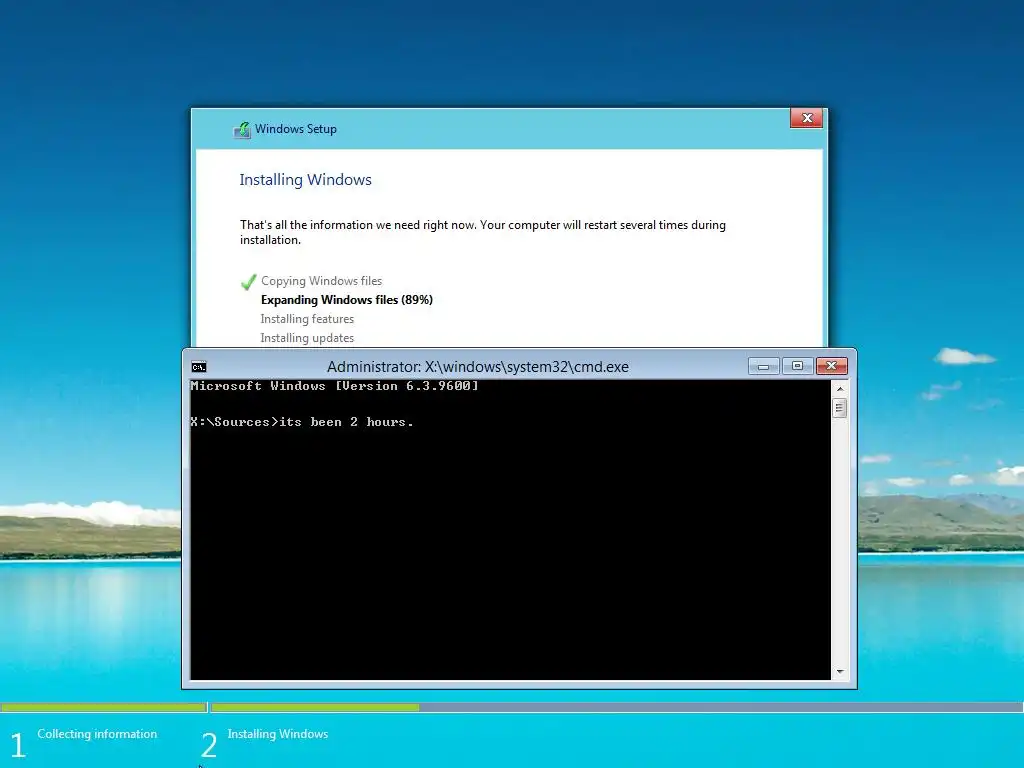Screen dimensions: 1024x768
Task: Click the Windows Setup title icon
Action: [x=242, y=130]
